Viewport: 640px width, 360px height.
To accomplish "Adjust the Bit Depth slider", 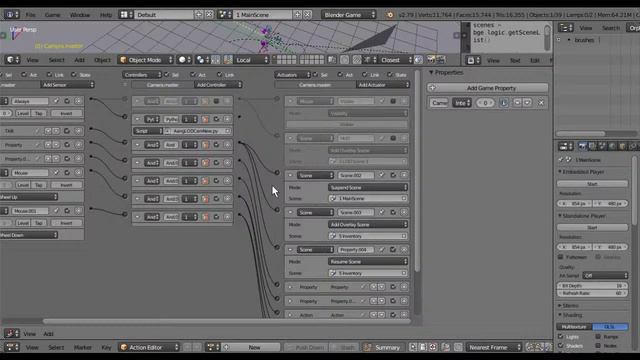I will click(592, 286).
